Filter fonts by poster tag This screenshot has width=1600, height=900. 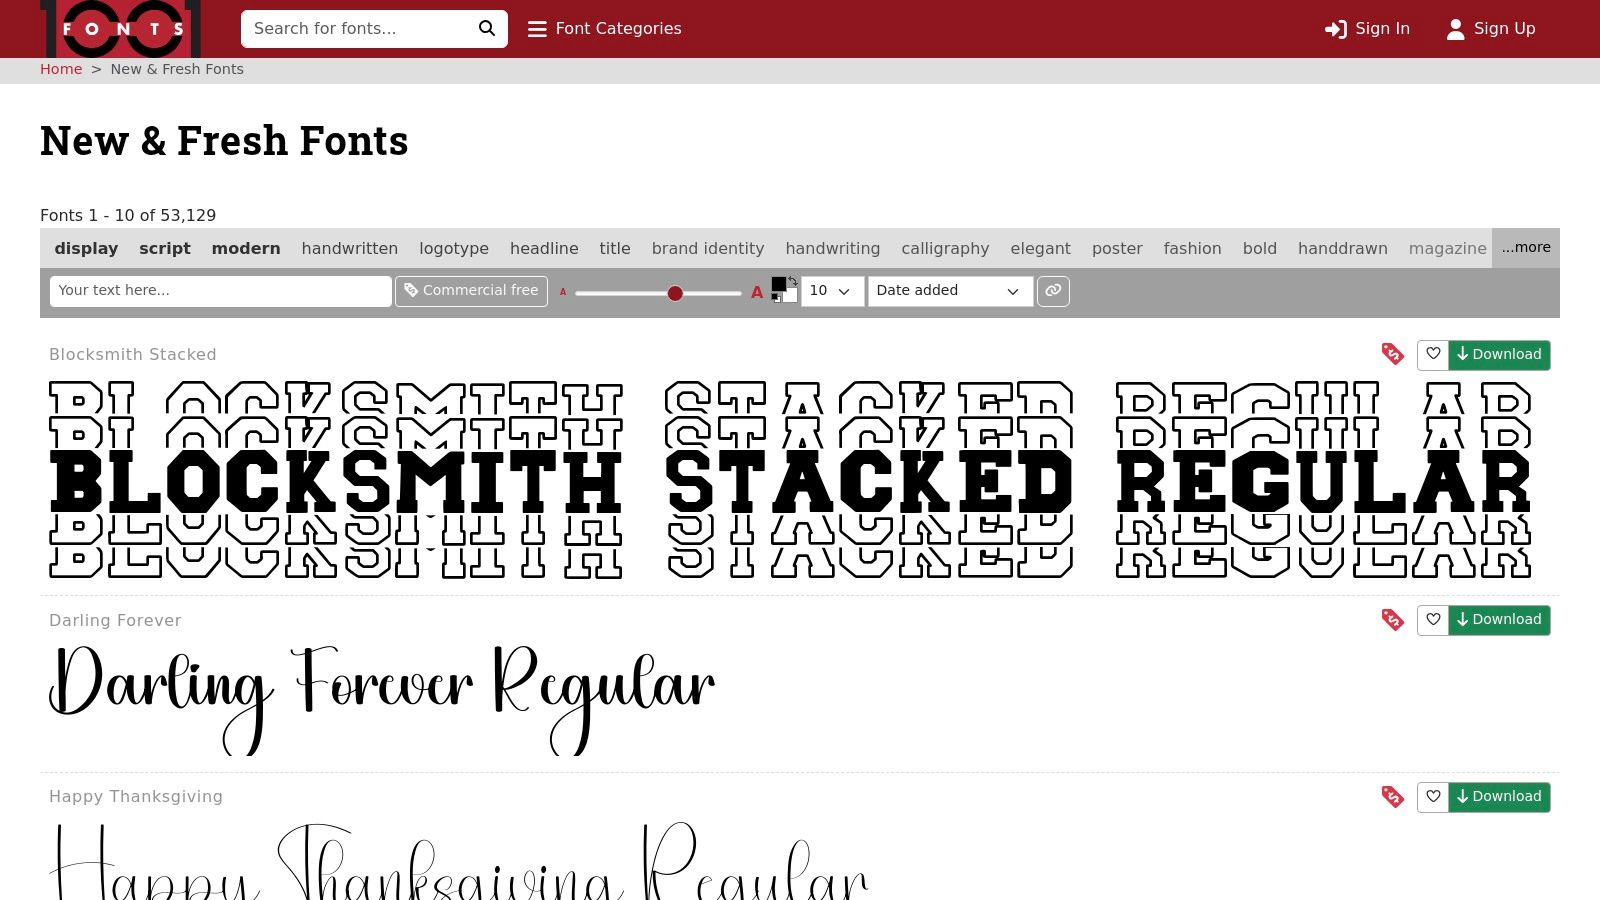click(1117, 248)
